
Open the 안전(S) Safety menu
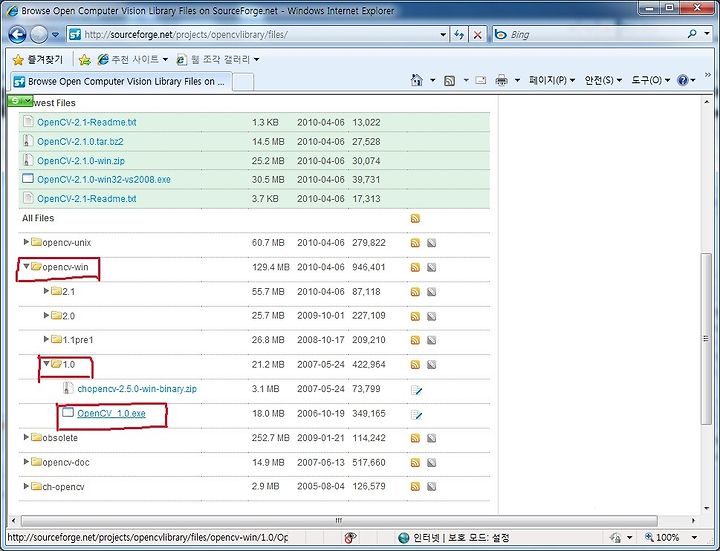pos(603,80)
